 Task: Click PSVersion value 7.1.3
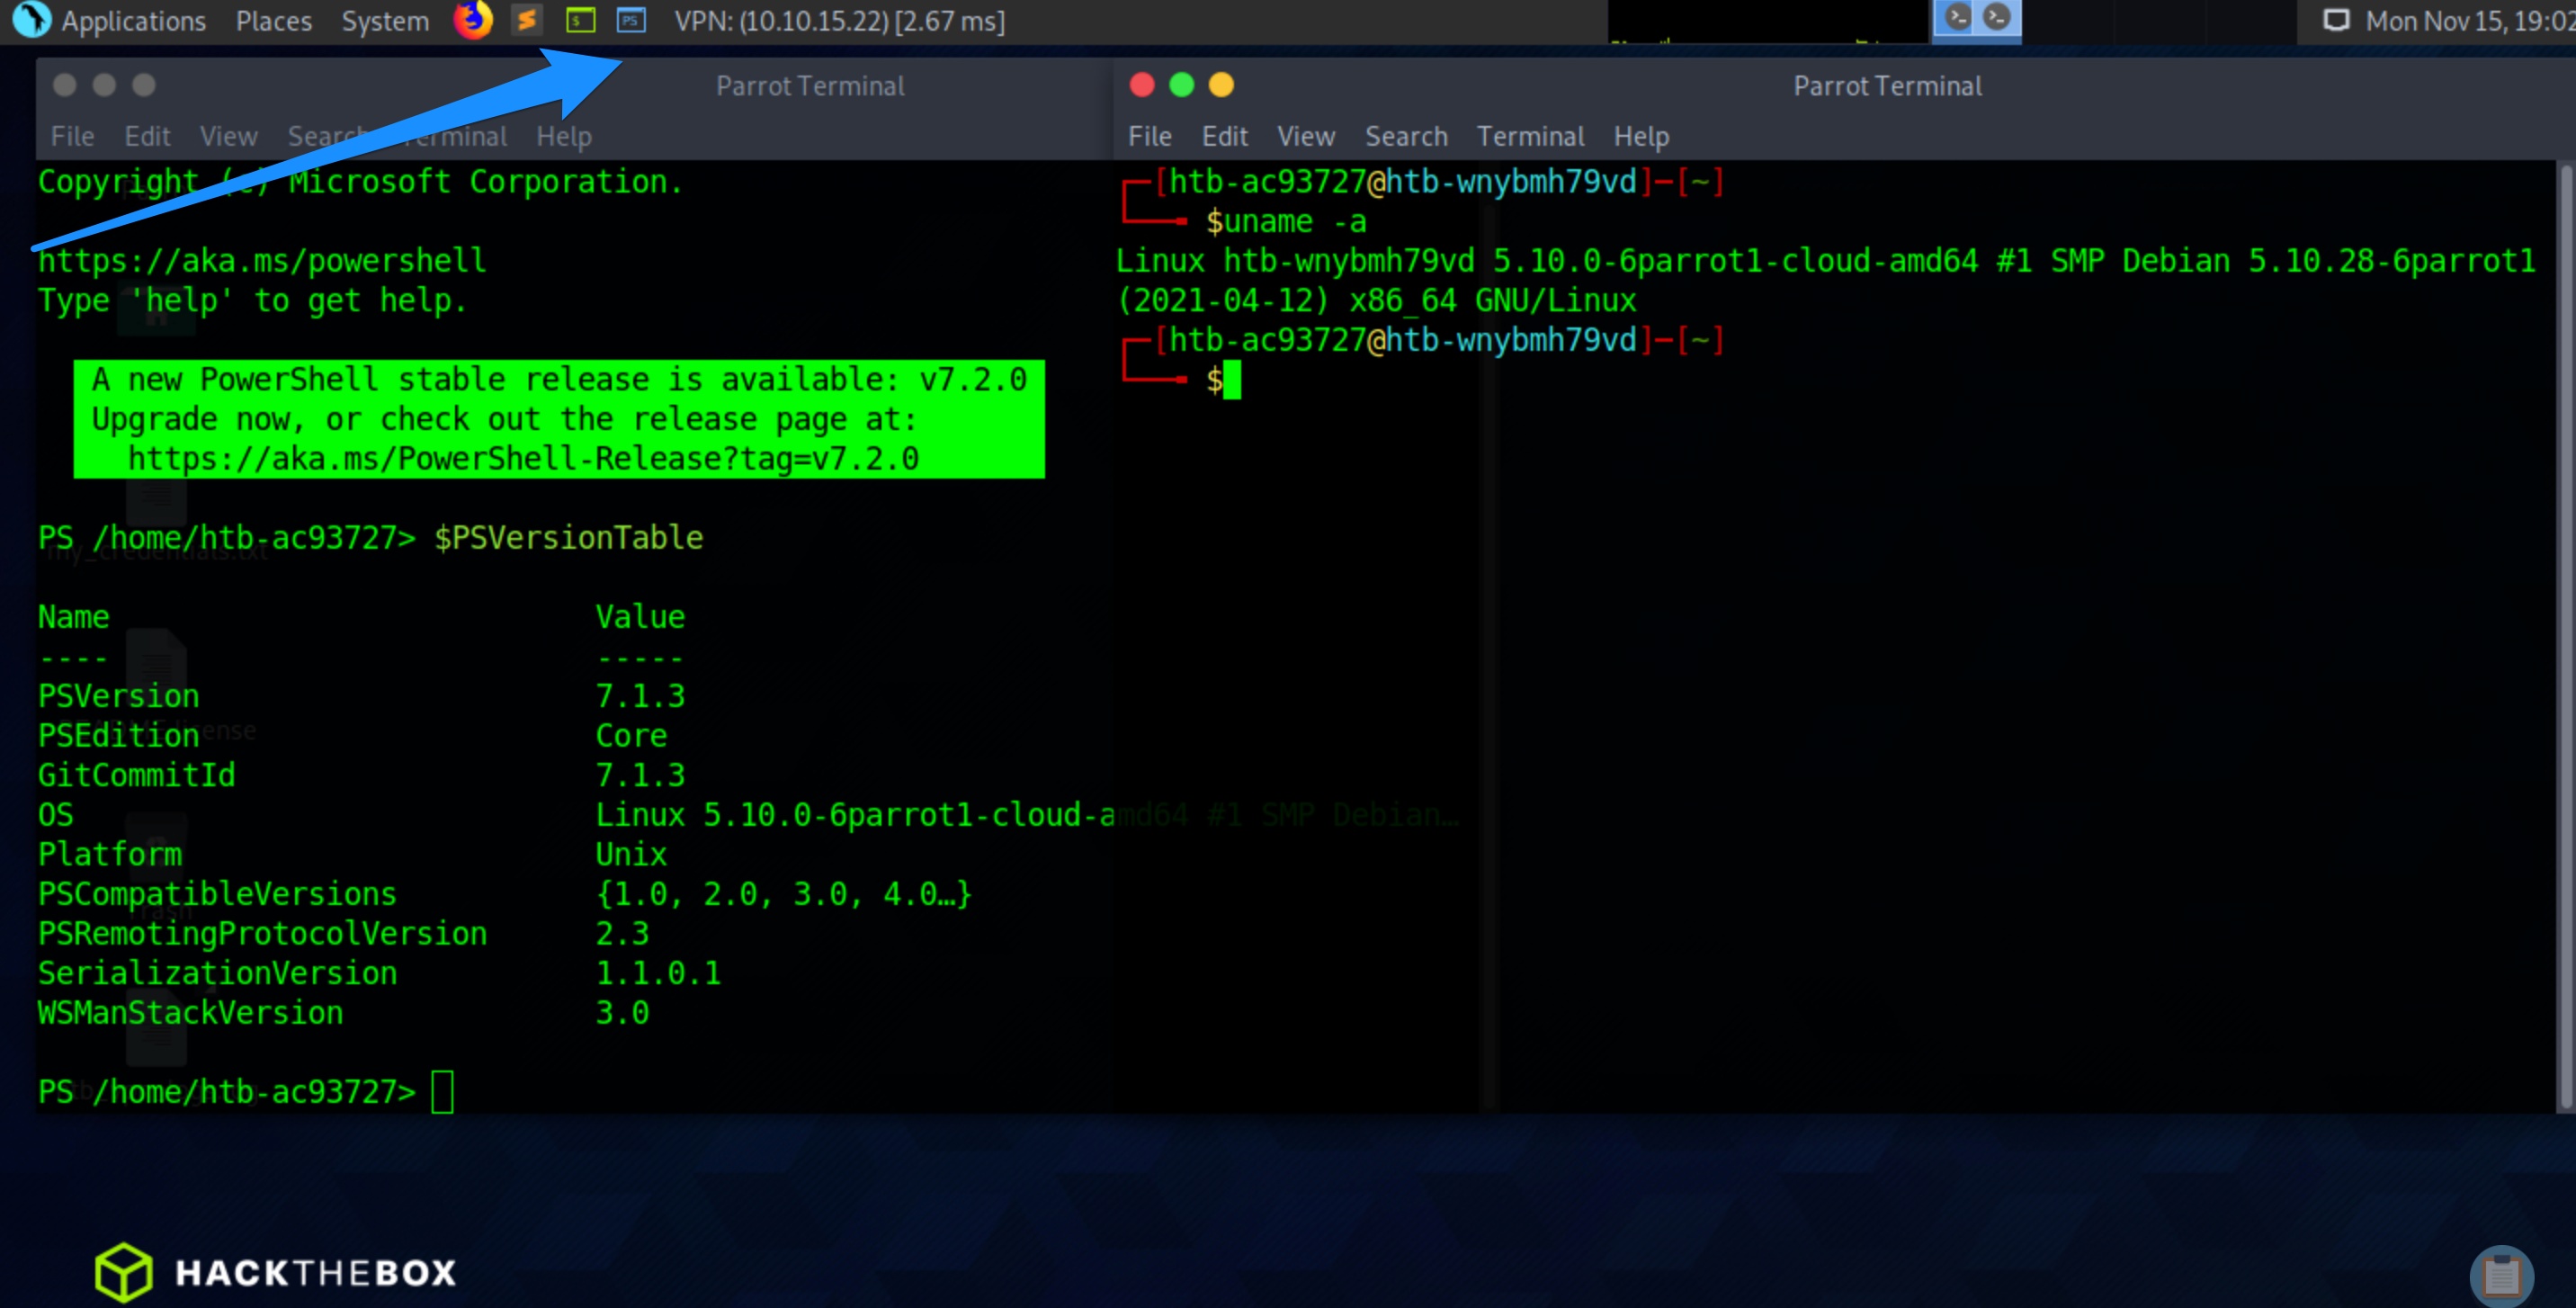click(640, 696)
